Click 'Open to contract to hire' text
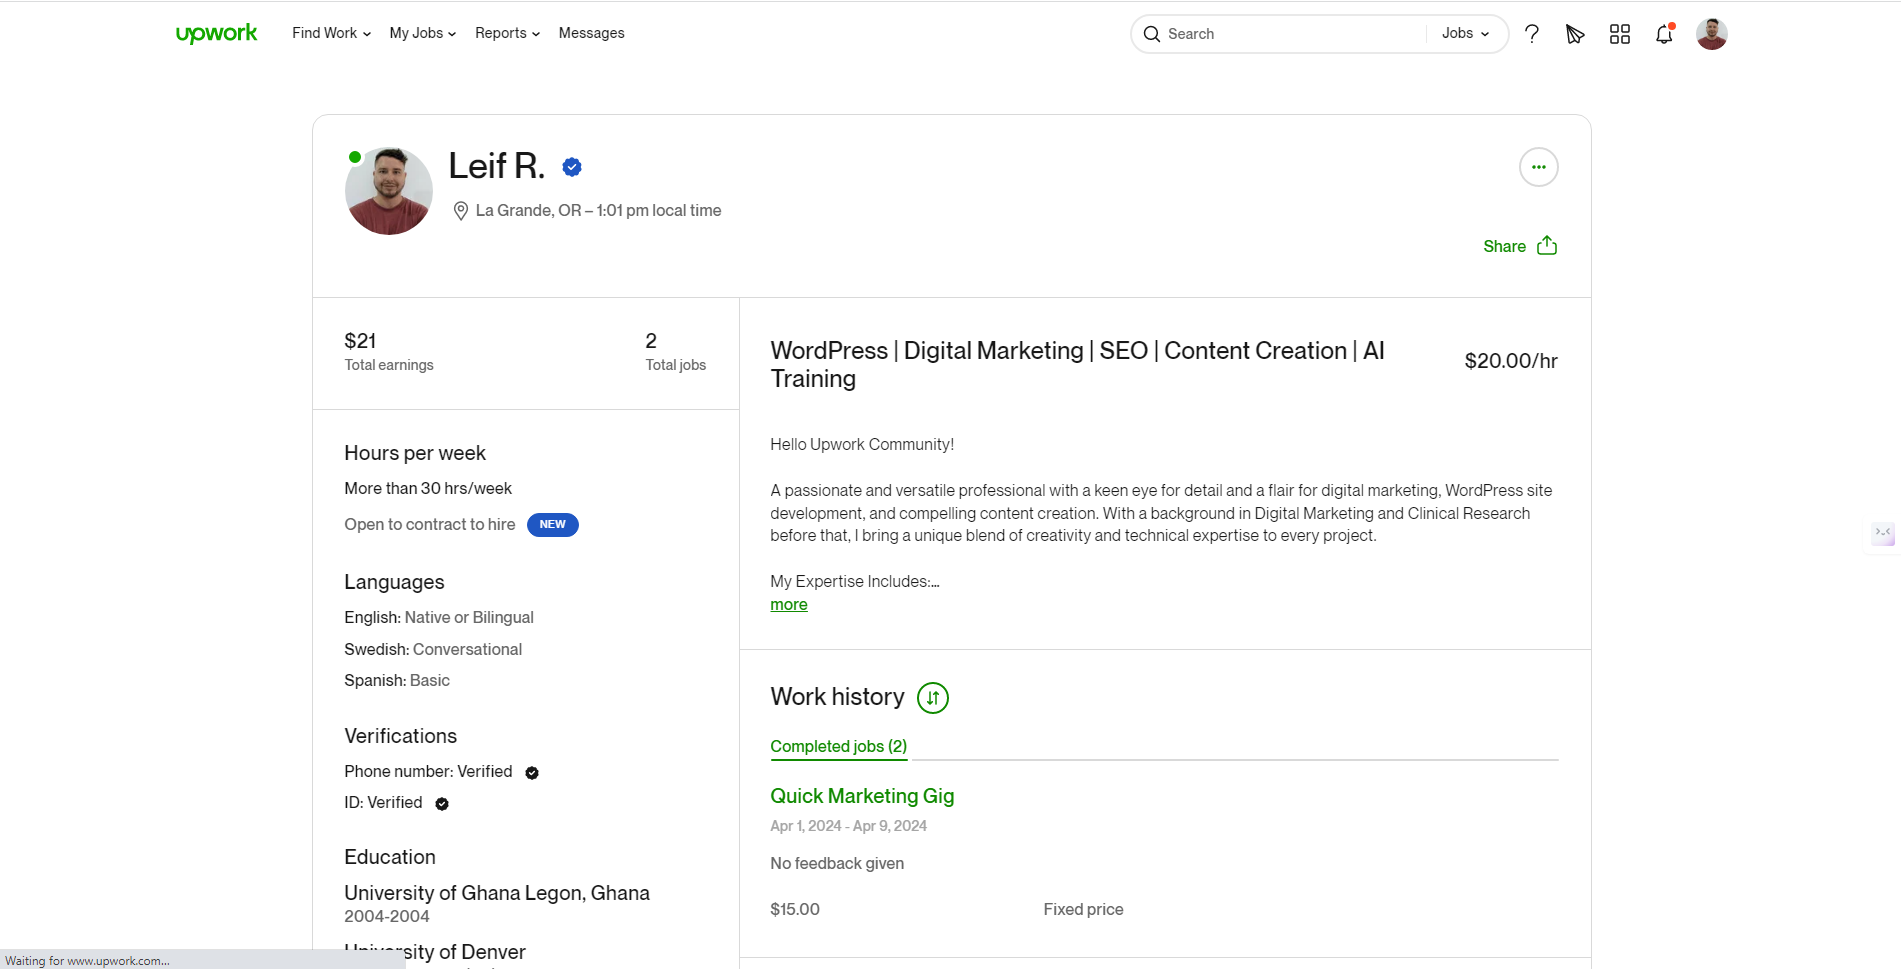1901x969 pixels. tap(430, 525)
